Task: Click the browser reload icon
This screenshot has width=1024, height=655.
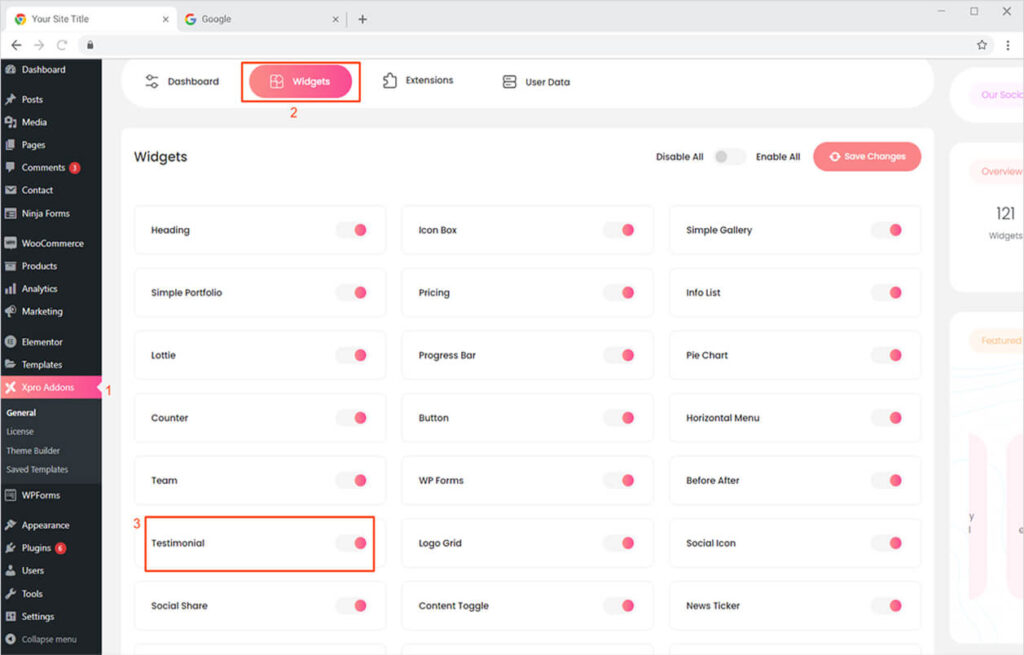Action: pos(62,45)
